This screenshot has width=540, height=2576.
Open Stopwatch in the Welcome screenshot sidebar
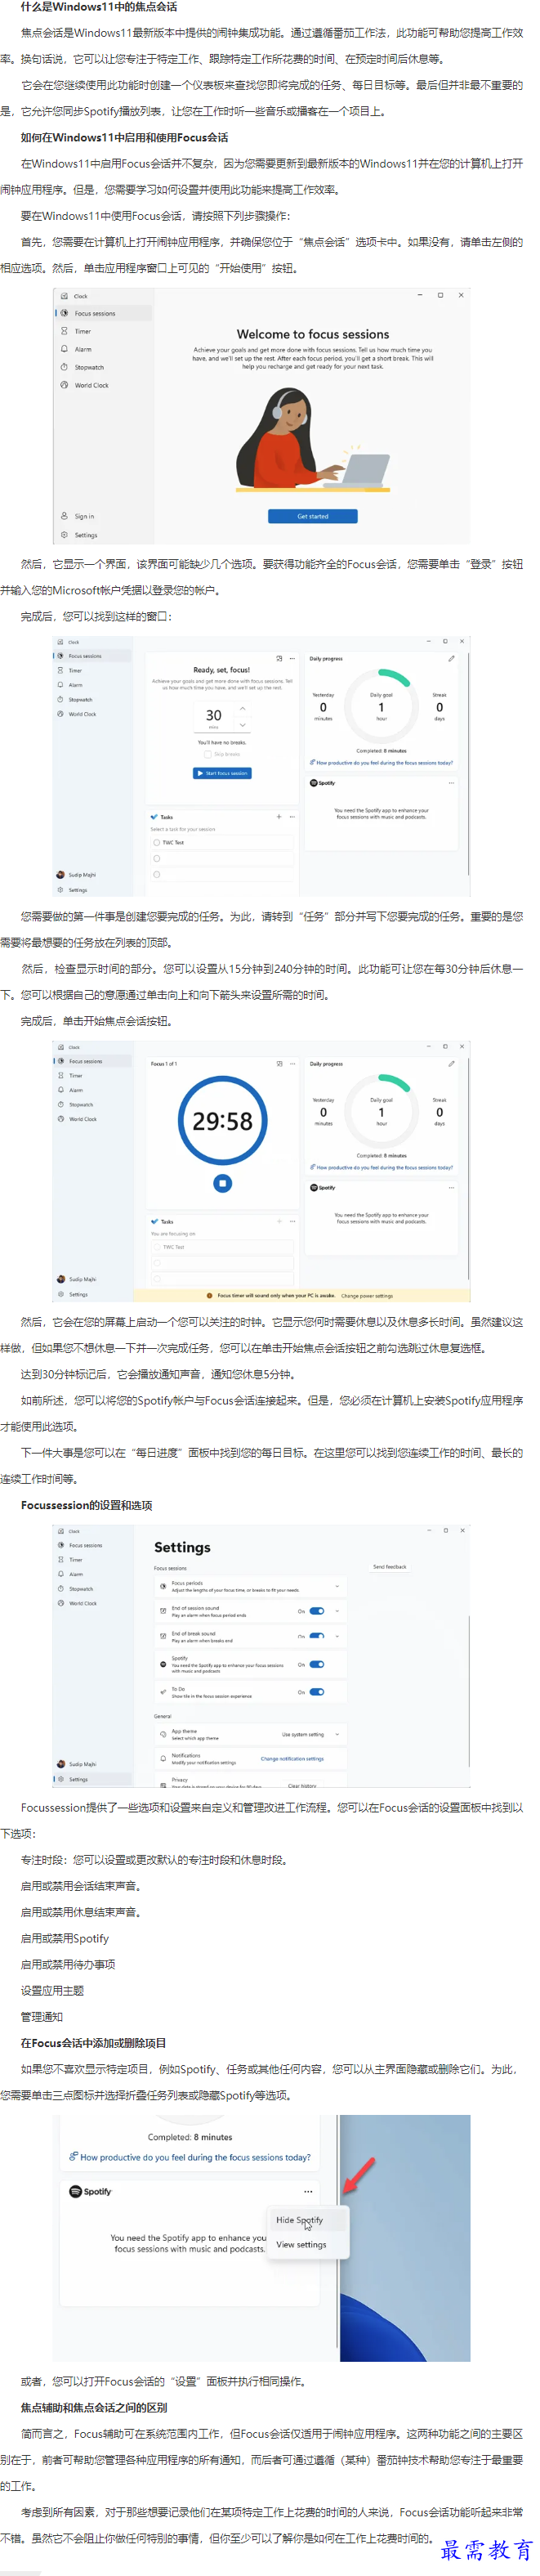(103, 367)
